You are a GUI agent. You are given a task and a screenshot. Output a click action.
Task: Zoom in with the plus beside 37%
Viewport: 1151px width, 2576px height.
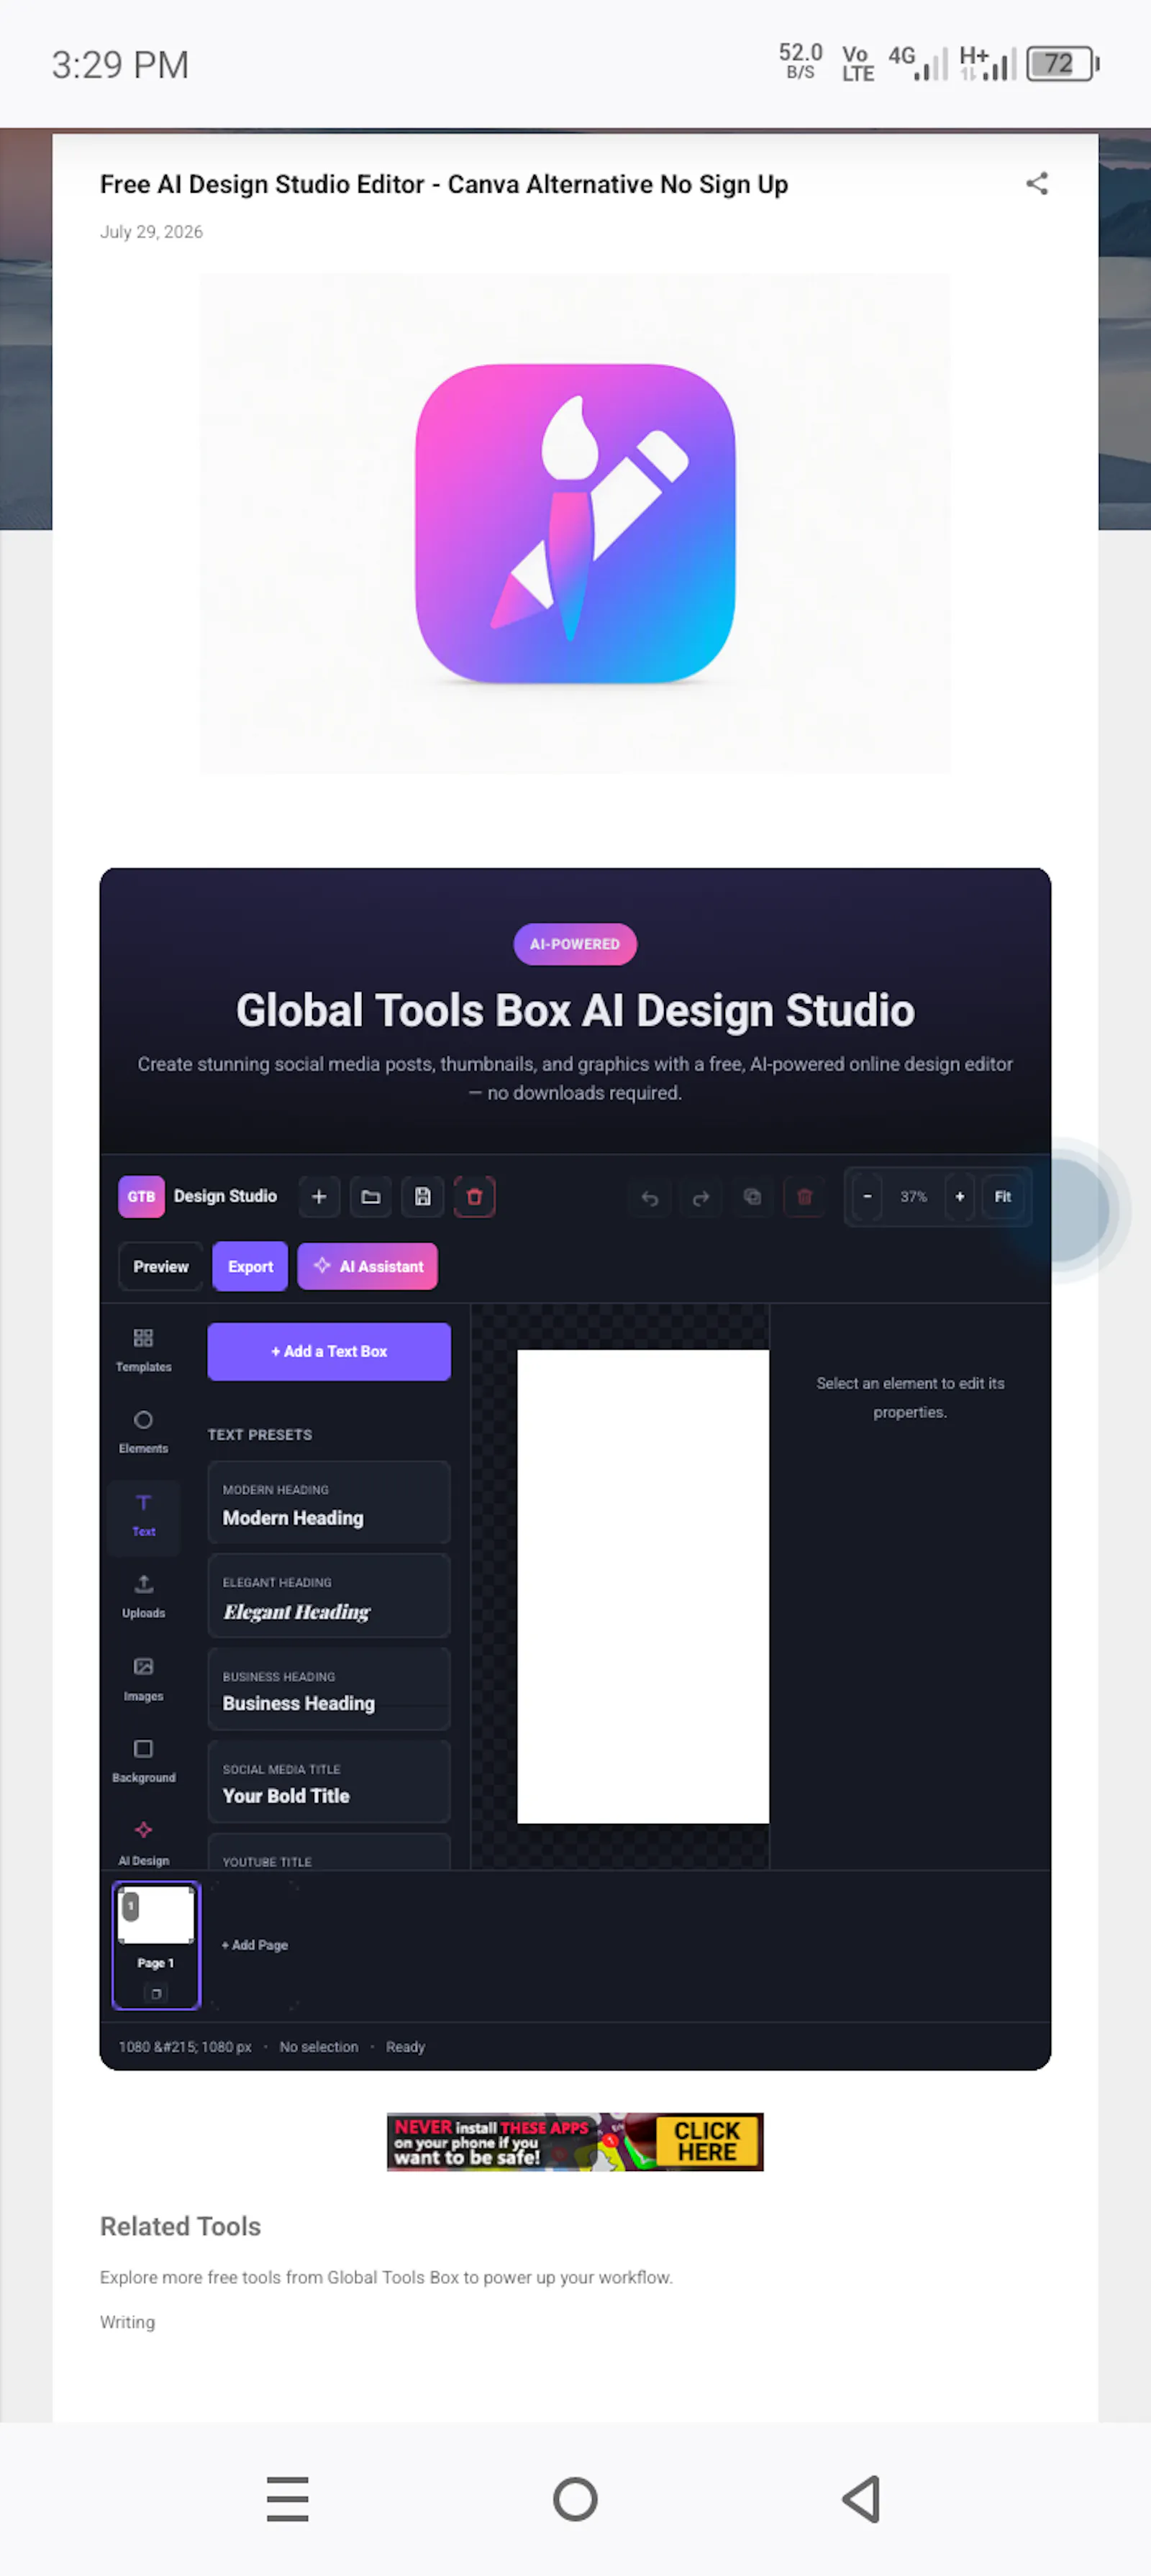click(x=959, y=1197)
